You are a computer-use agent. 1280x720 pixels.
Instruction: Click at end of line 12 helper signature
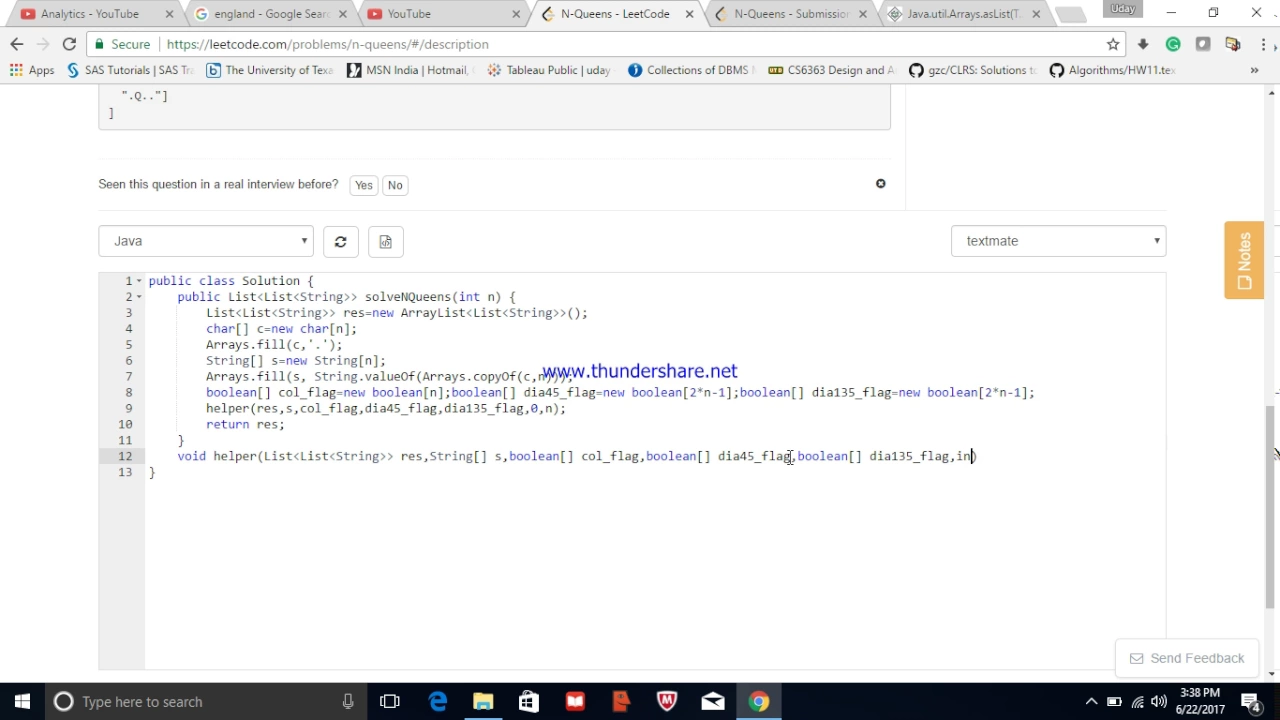pyautogui.click(x=975, y=457)
